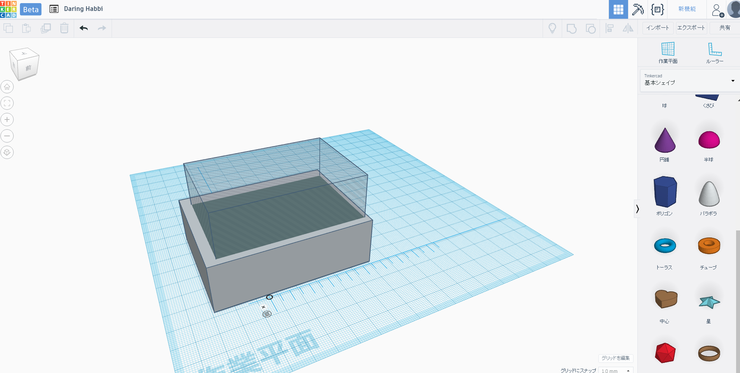Pick the white paraboloid shape
Viewport: 740px width, 373px height.
(x=709, y=193)
